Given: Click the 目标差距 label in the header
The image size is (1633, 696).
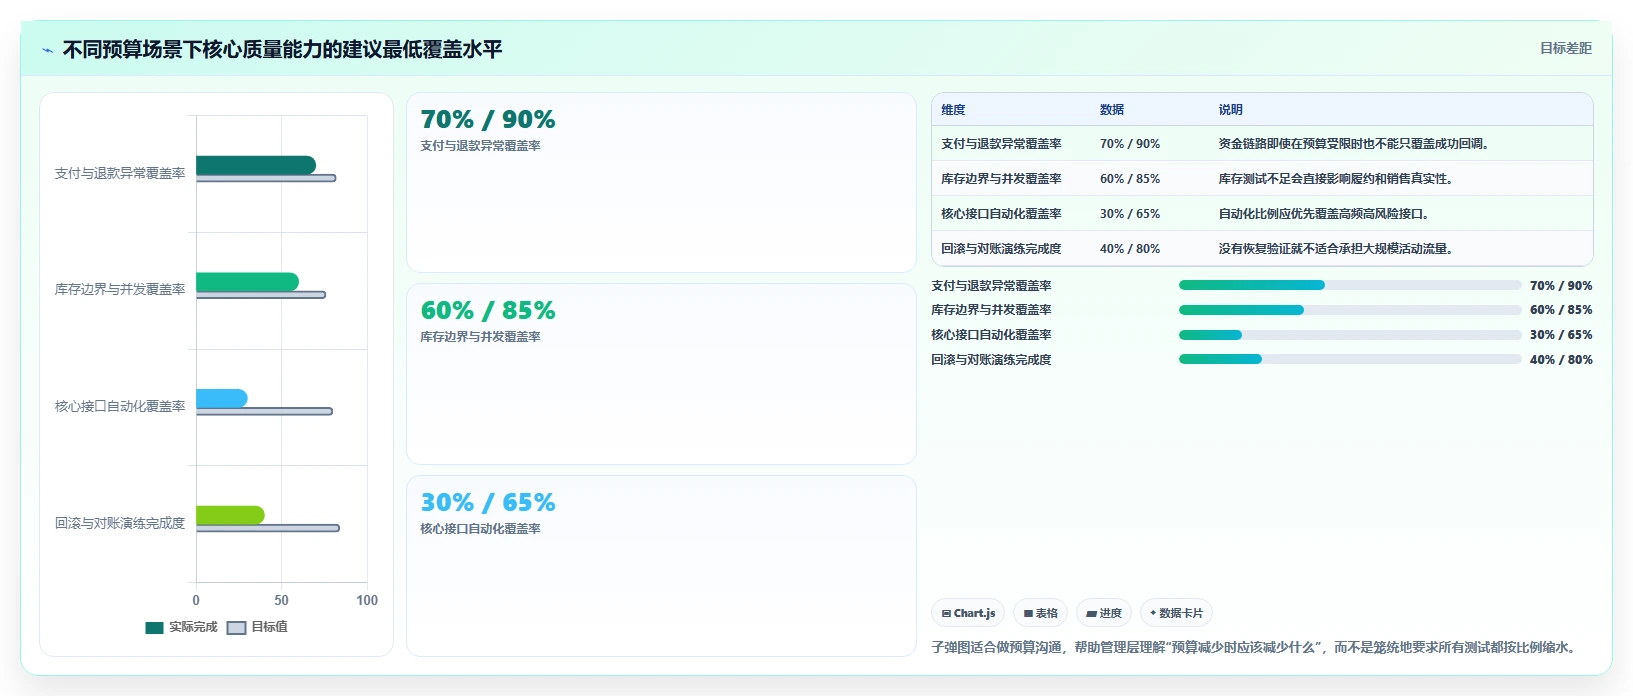Looking at the screenshot, I should tap(1565, 48).
